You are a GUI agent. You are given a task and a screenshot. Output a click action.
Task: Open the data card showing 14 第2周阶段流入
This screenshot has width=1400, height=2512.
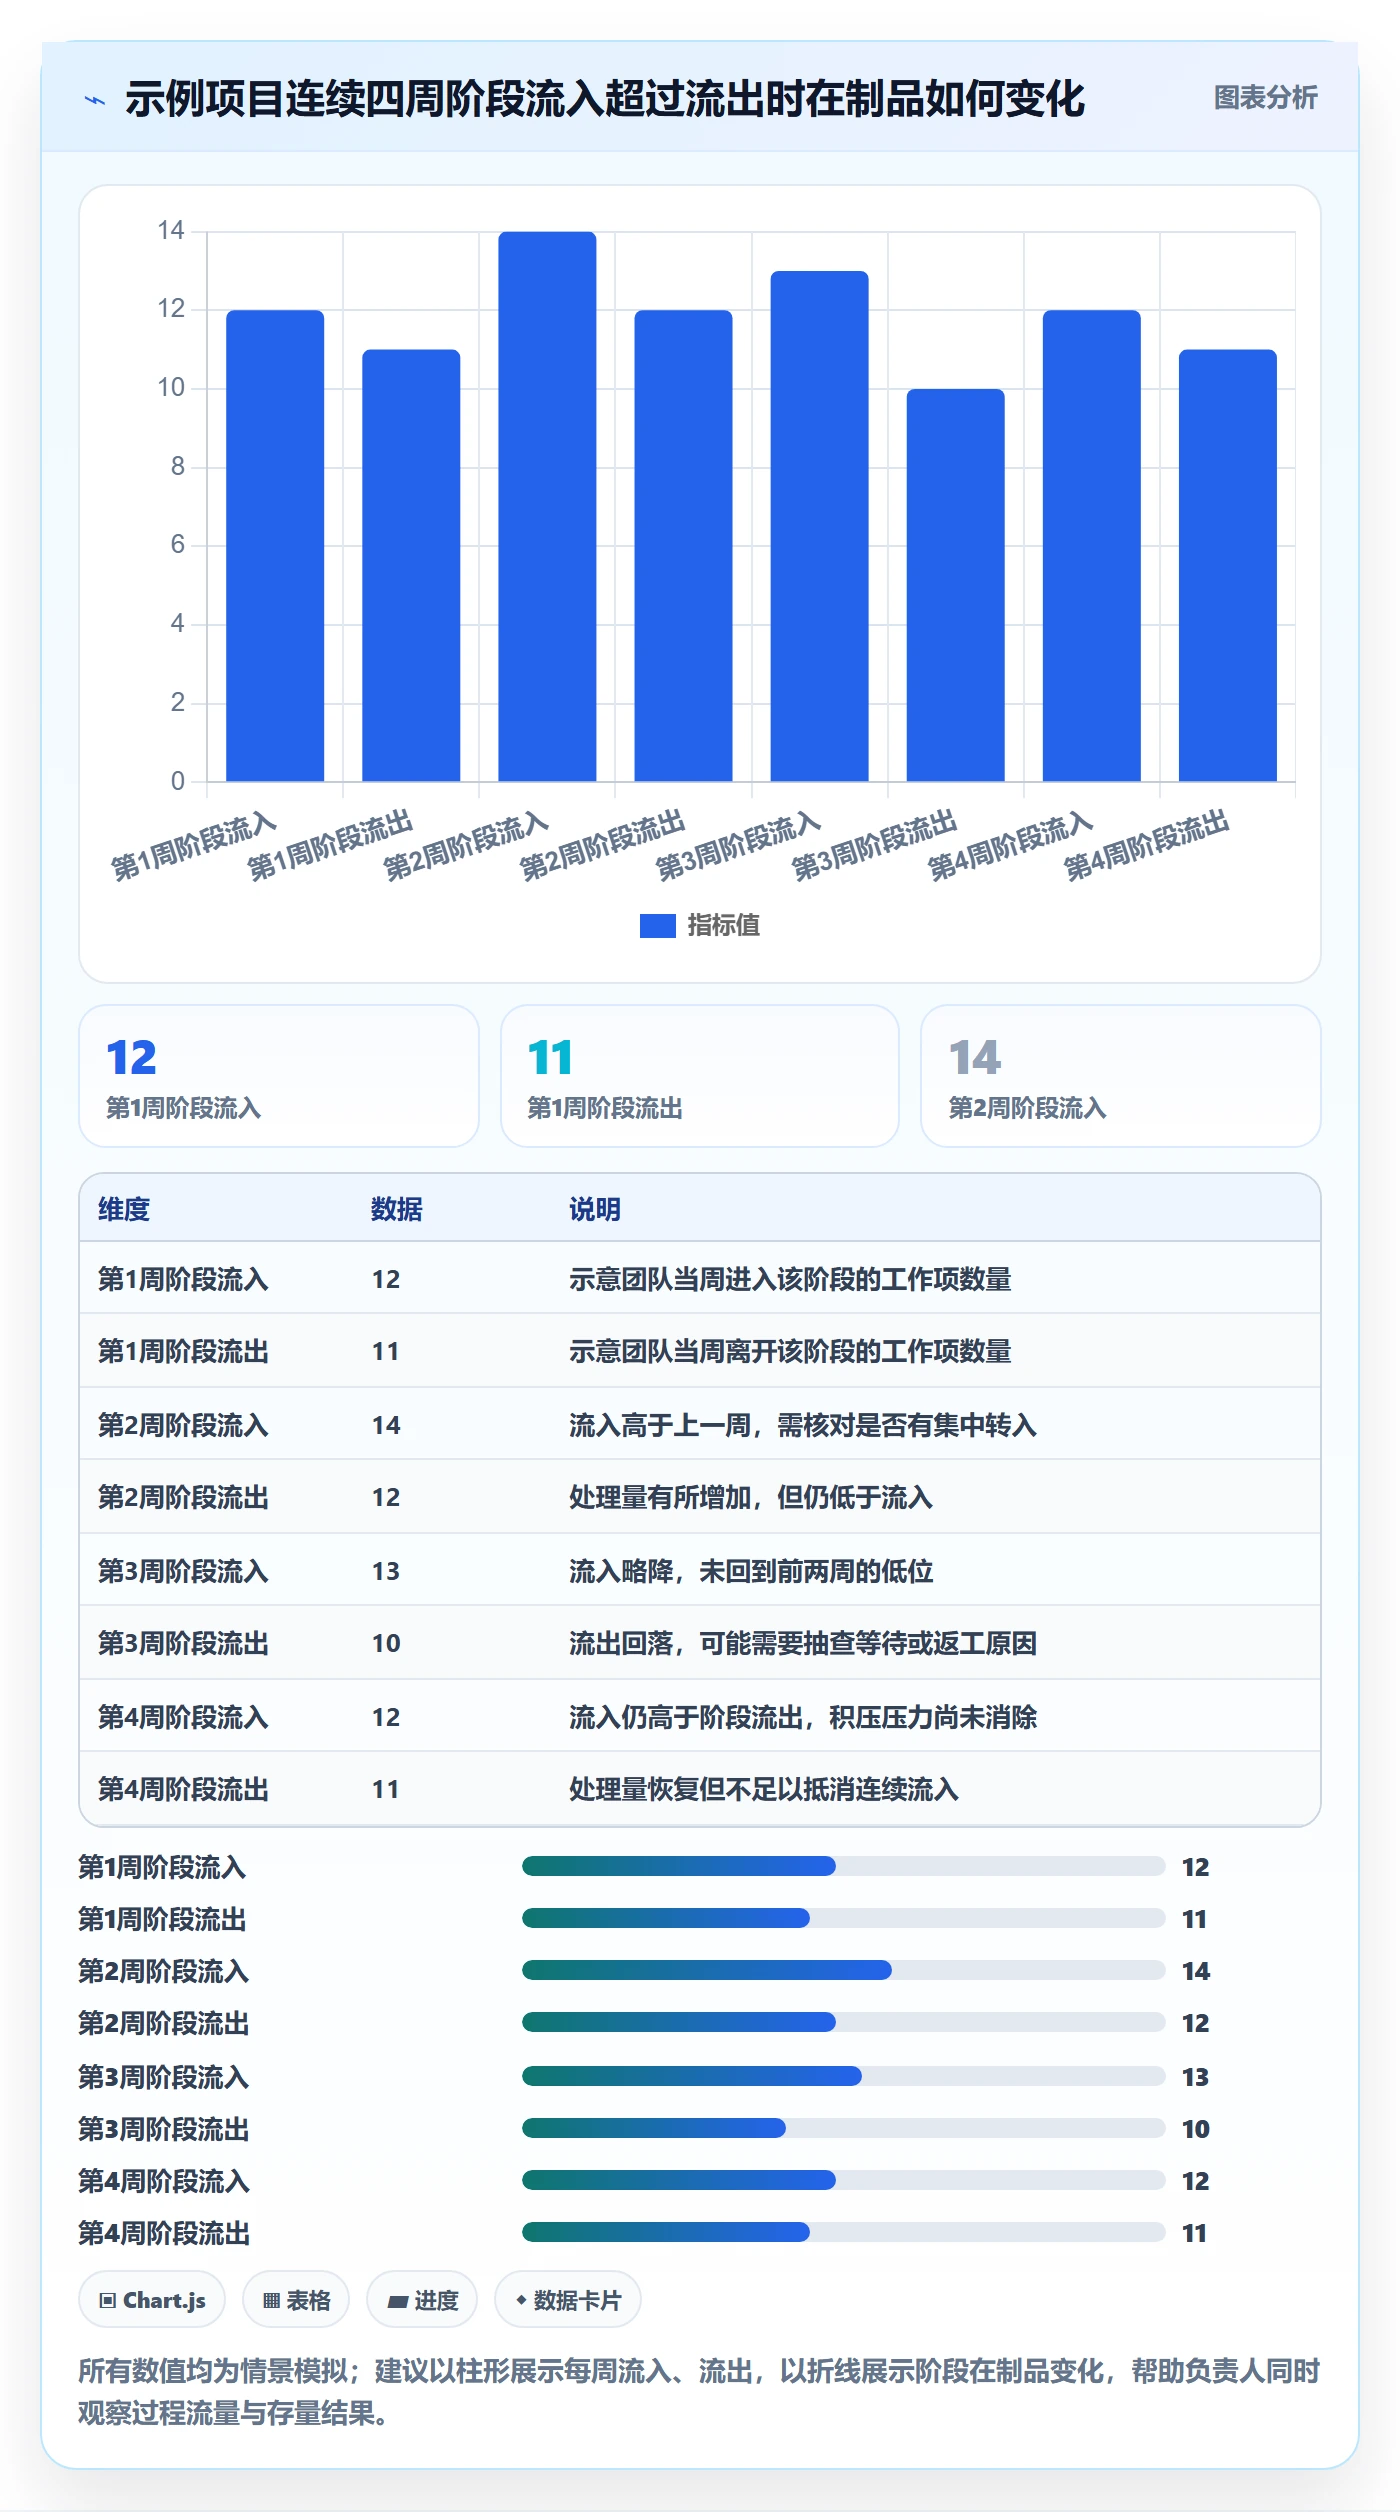[x=1121, y=1076]
